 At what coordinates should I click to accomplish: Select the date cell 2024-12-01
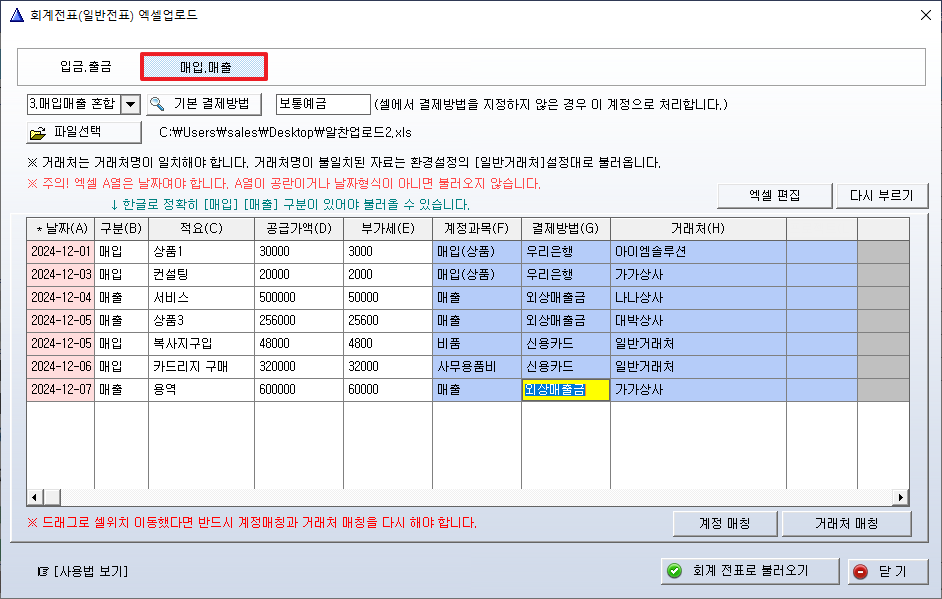[61, 252]
